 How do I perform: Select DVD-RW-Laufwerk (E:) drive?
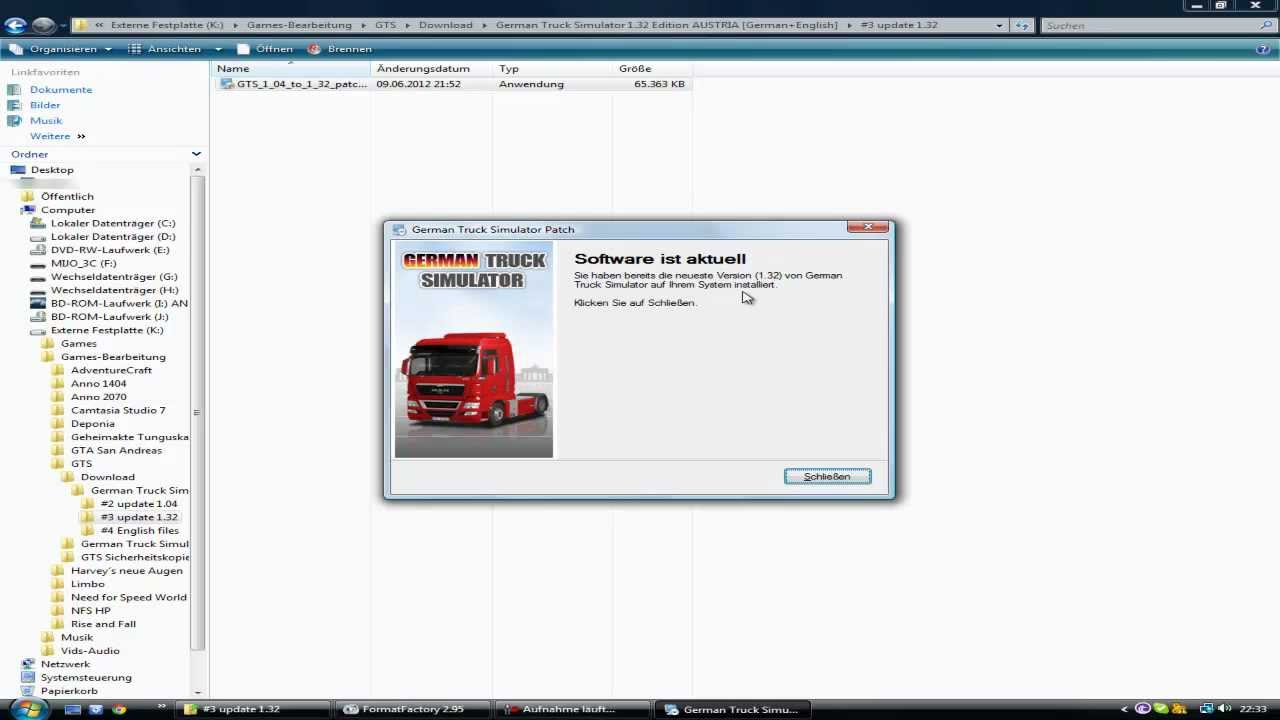click(110, 250)
